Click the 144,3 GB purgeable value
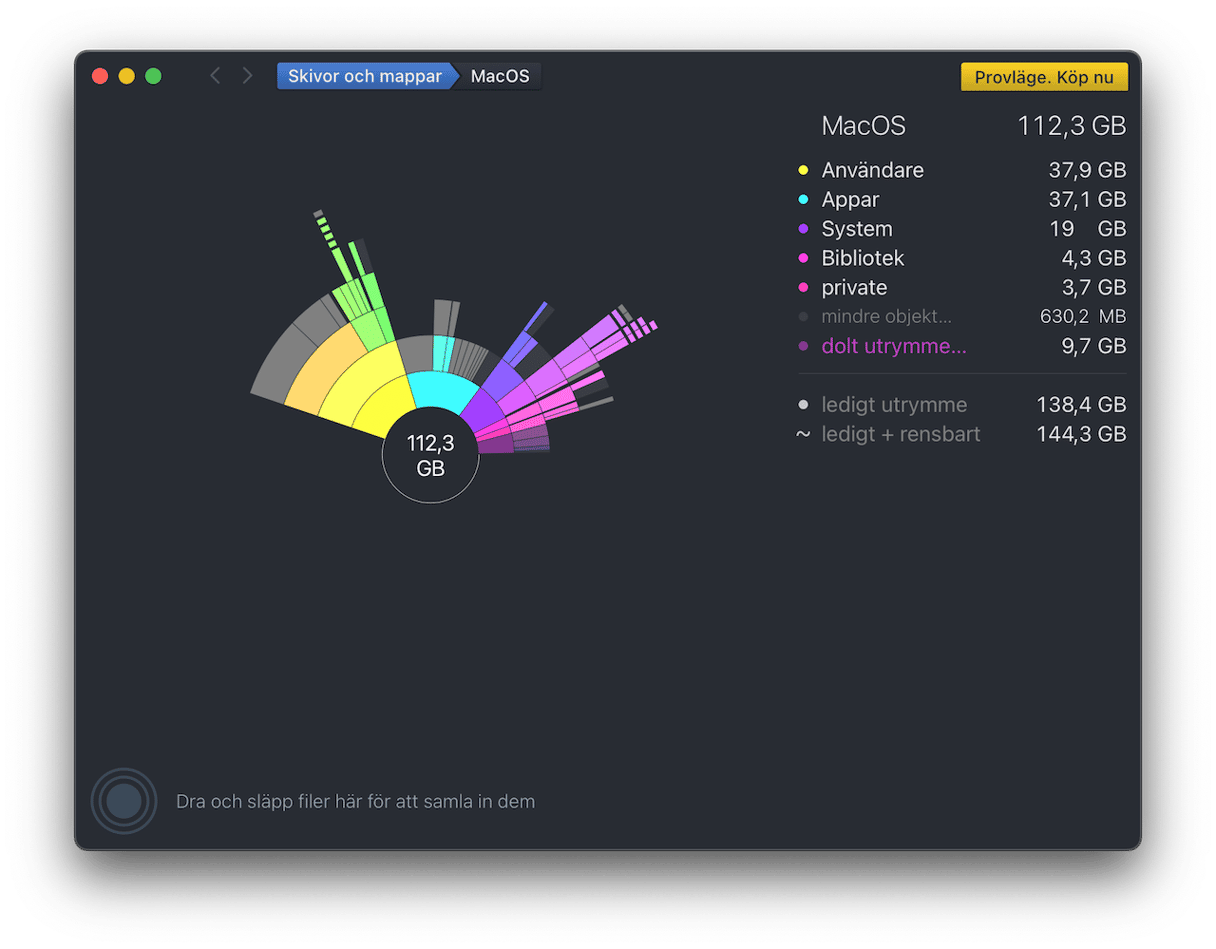 click(x=1081, y=434)
